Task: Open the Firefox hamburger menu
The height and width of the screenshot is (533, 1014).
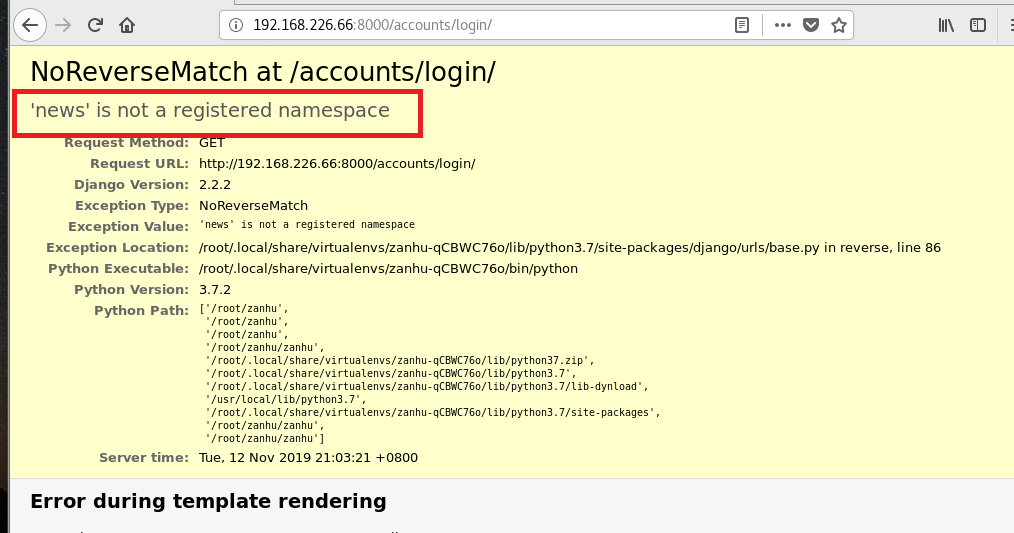Action: pyautogui.click(x=1010, y=25)
